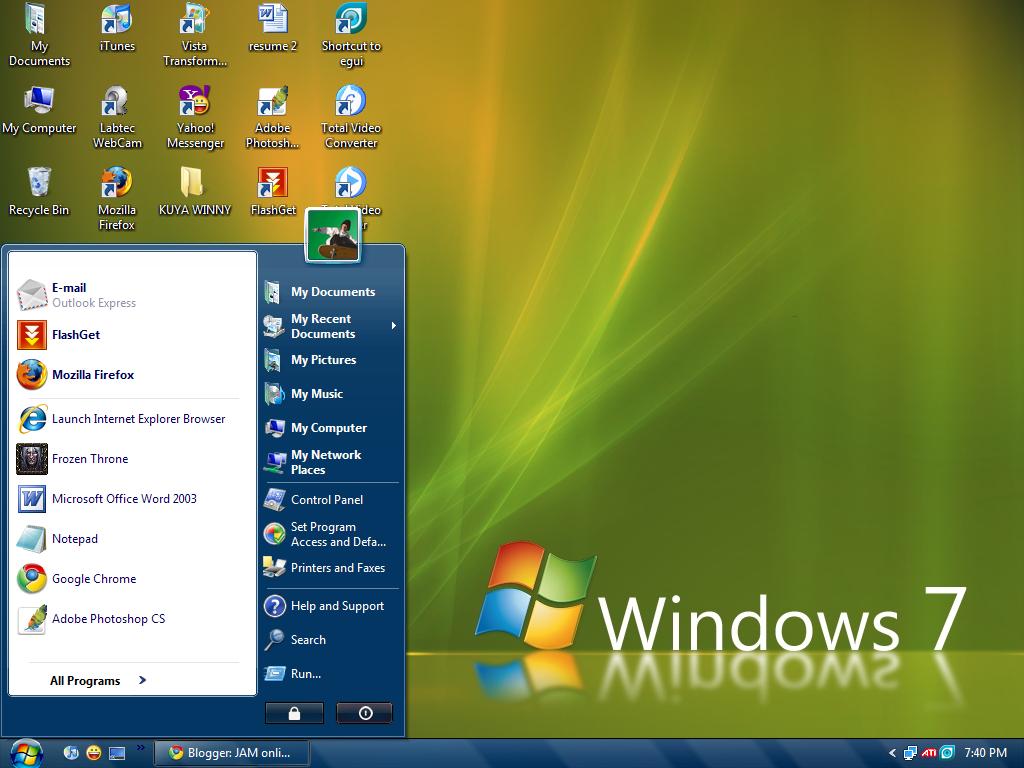Show hidden system tray icons arrow
Image resolution: width=1024 pixels, height=768 pixels.
[x=892, y=753]
